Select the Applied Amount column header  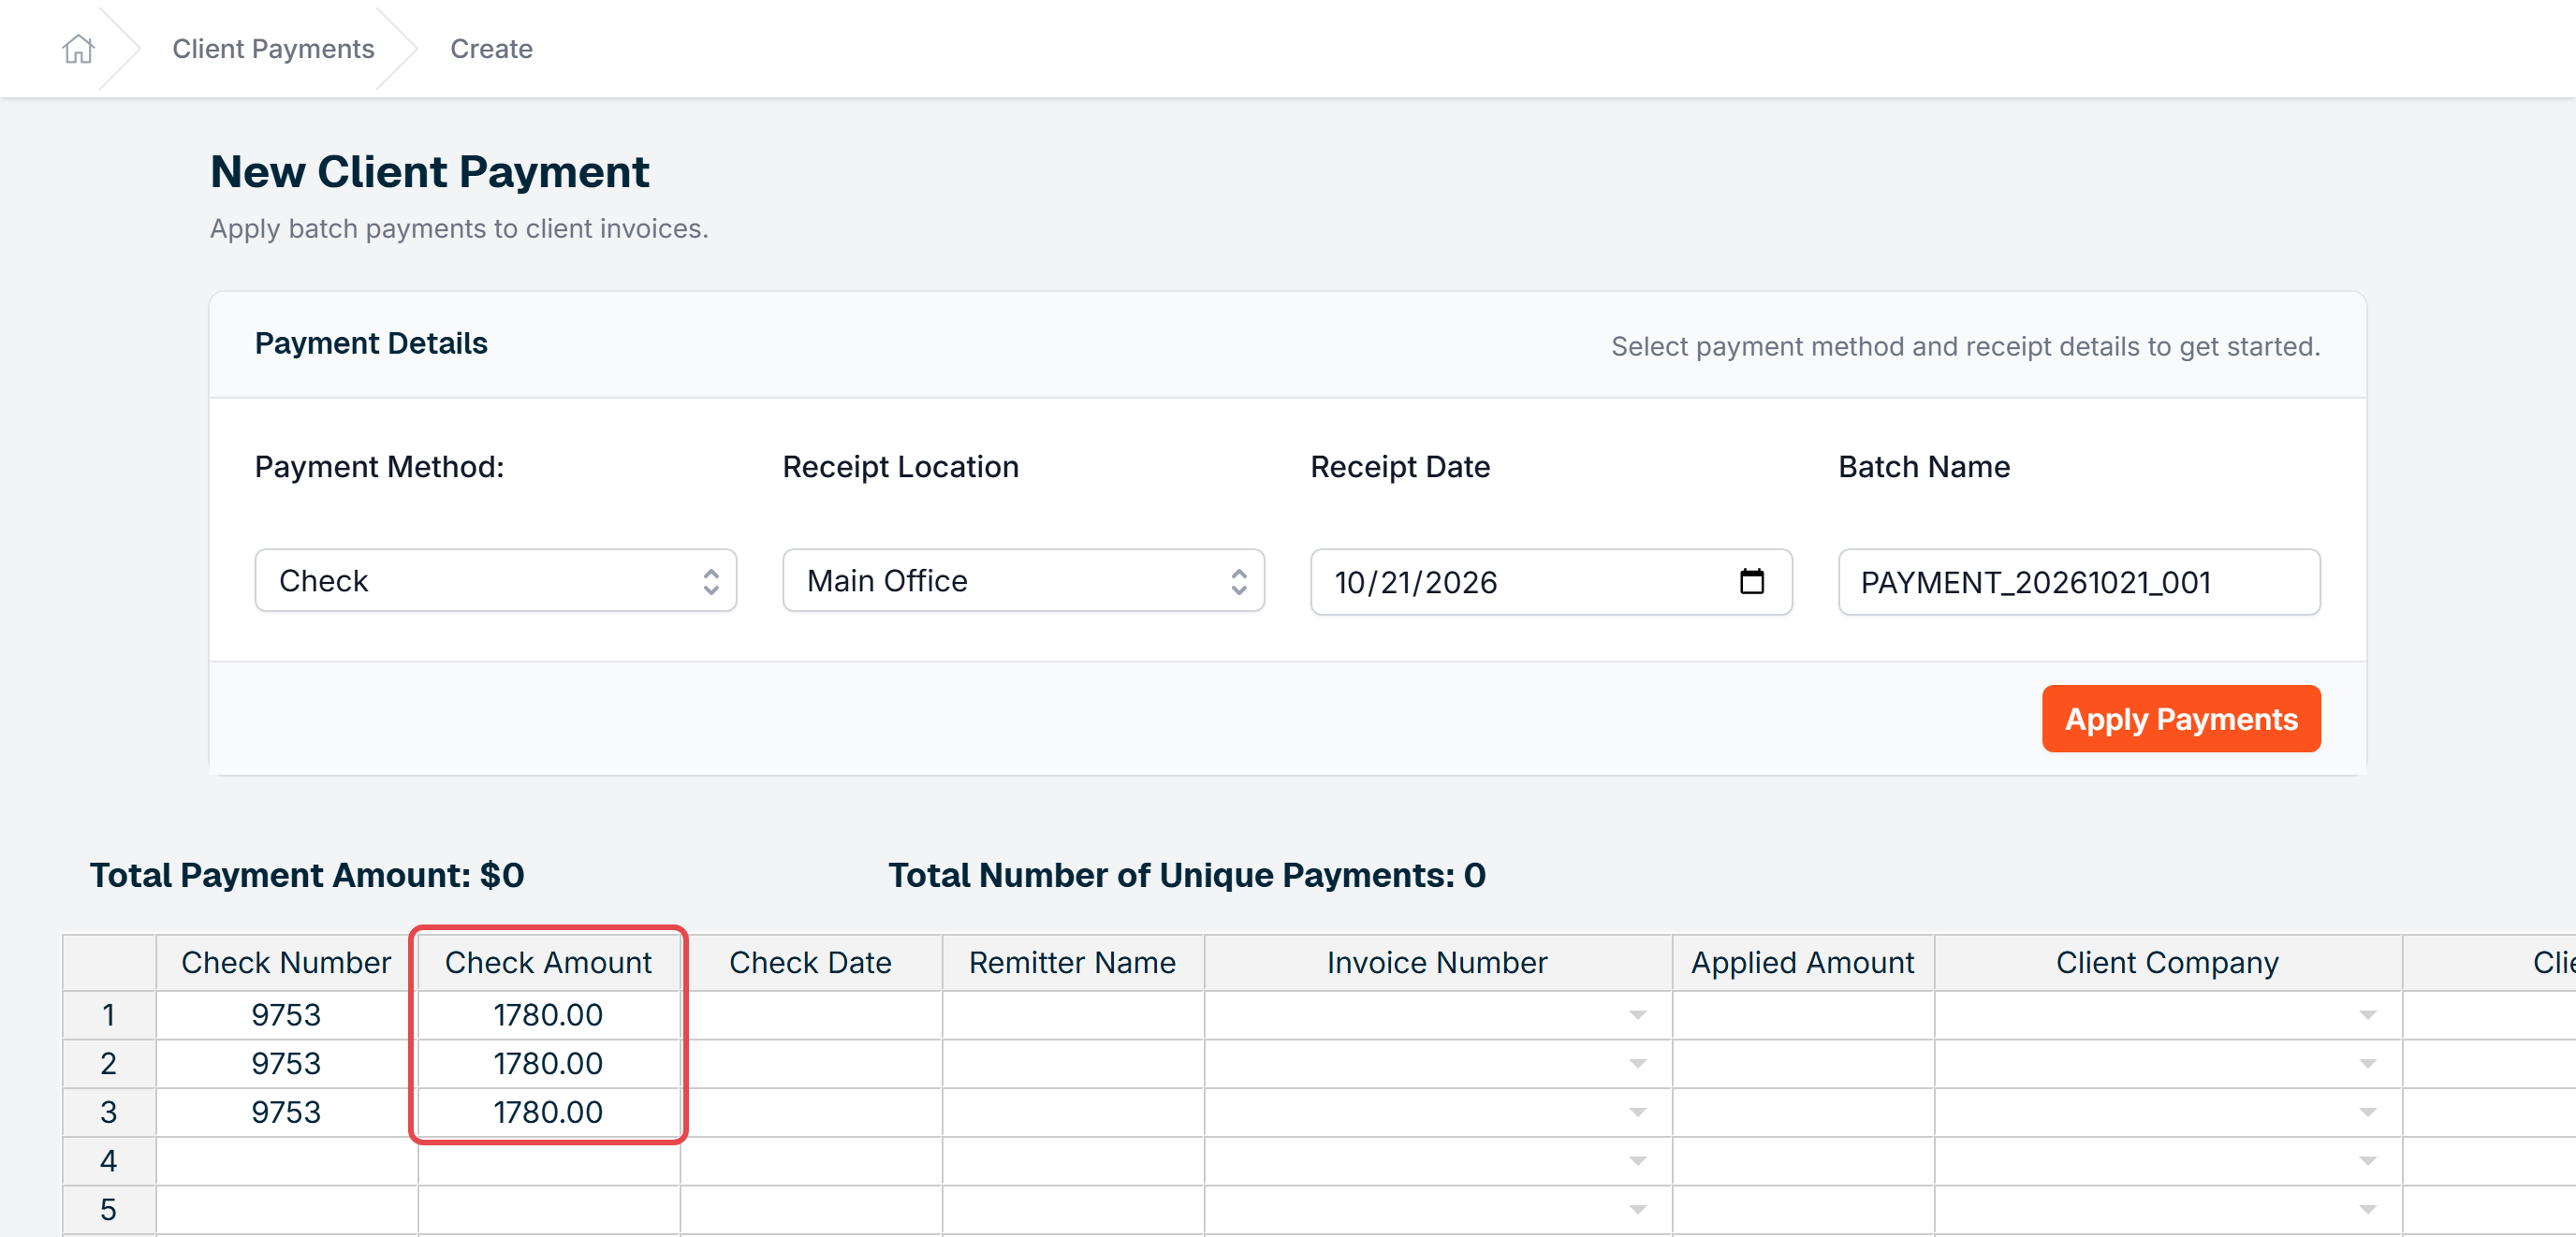(x=1802, y=962)
